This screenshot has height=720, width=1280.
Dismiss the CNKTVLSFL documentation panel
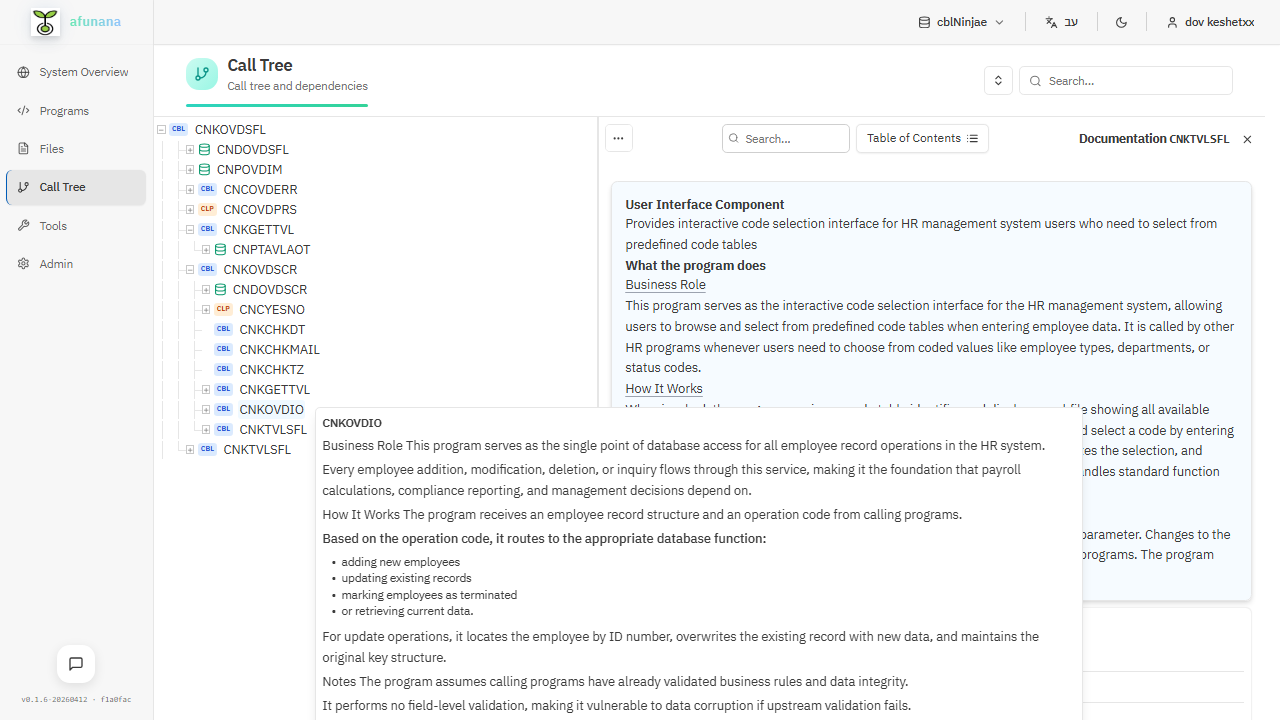[x=1246, y=139]
